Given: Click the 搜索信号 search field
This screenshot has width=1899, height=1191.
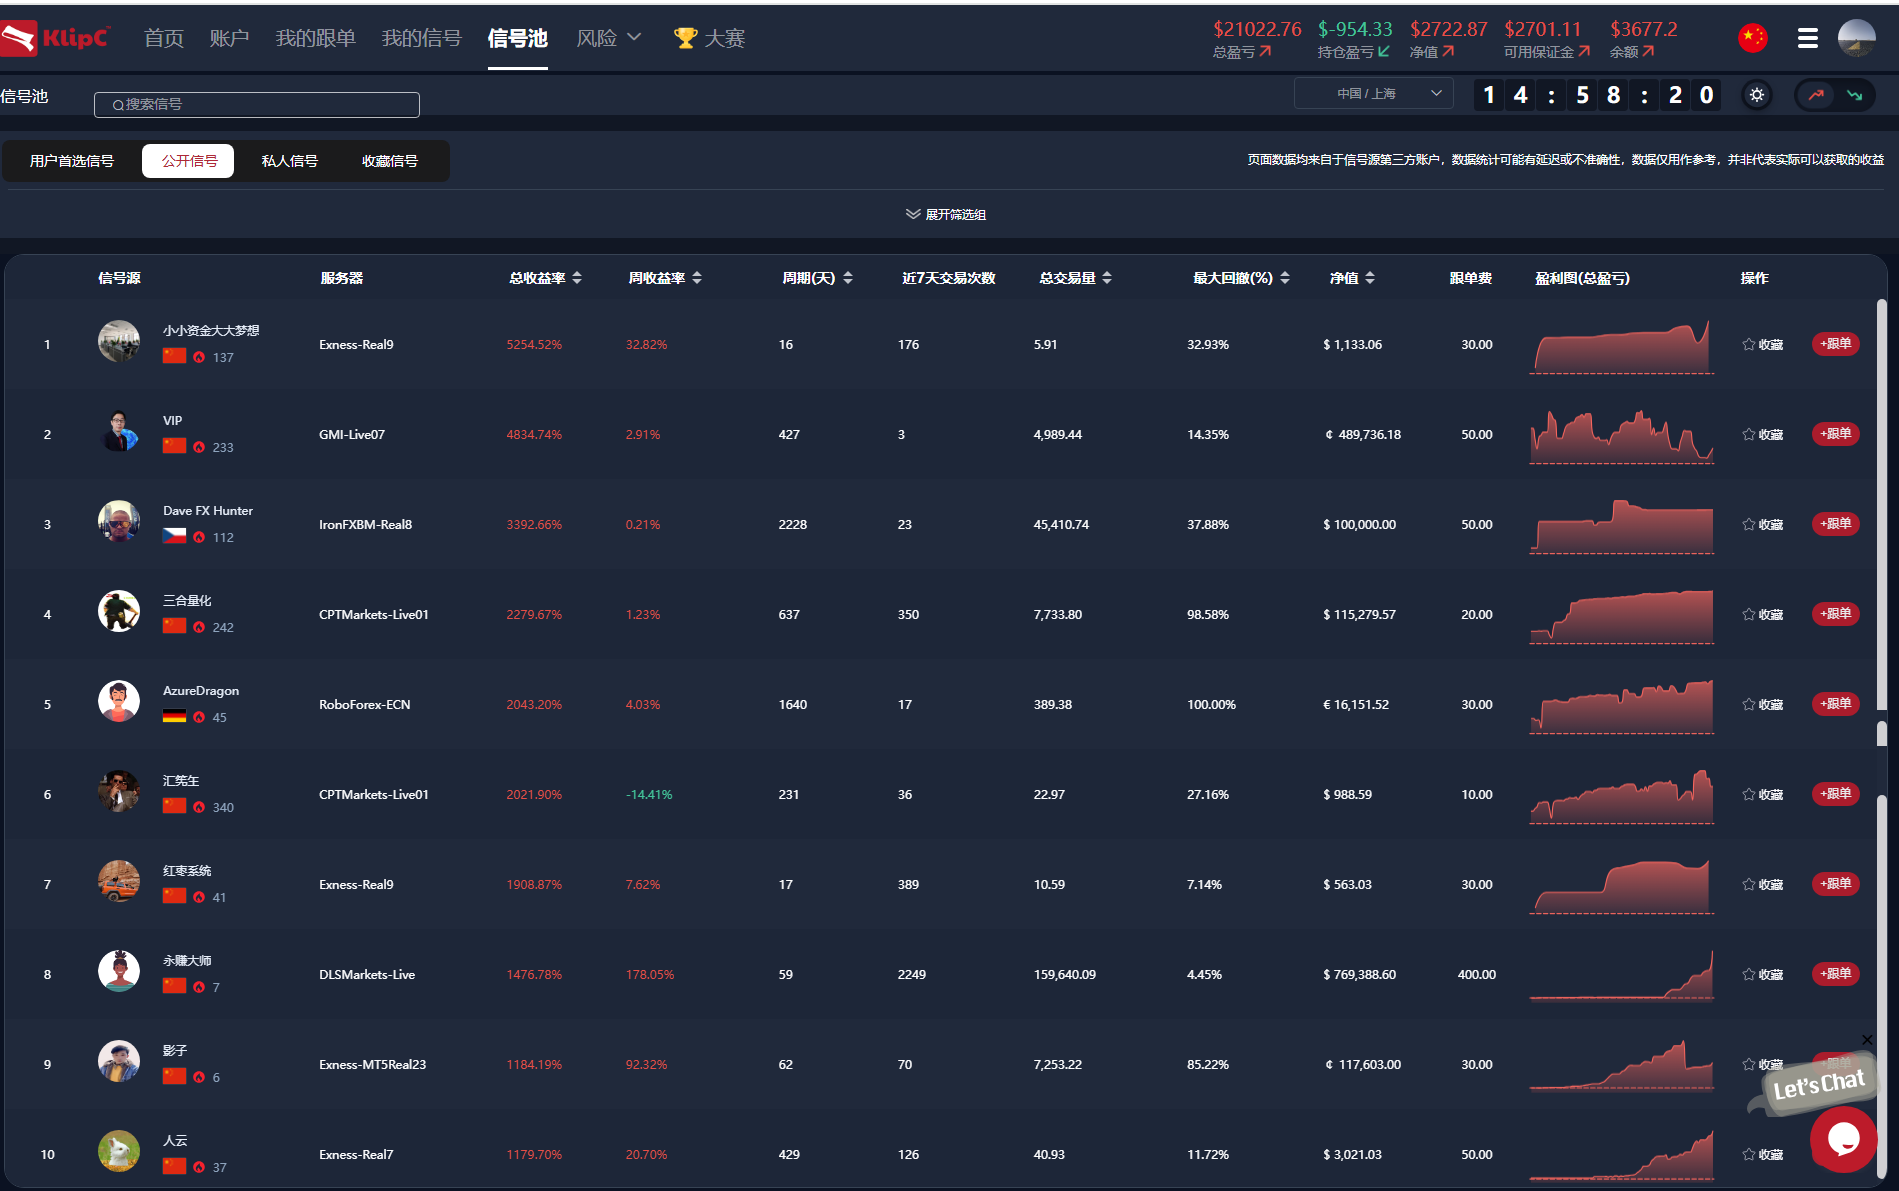Looking at the screenshot, I should [x=257, y=104].
